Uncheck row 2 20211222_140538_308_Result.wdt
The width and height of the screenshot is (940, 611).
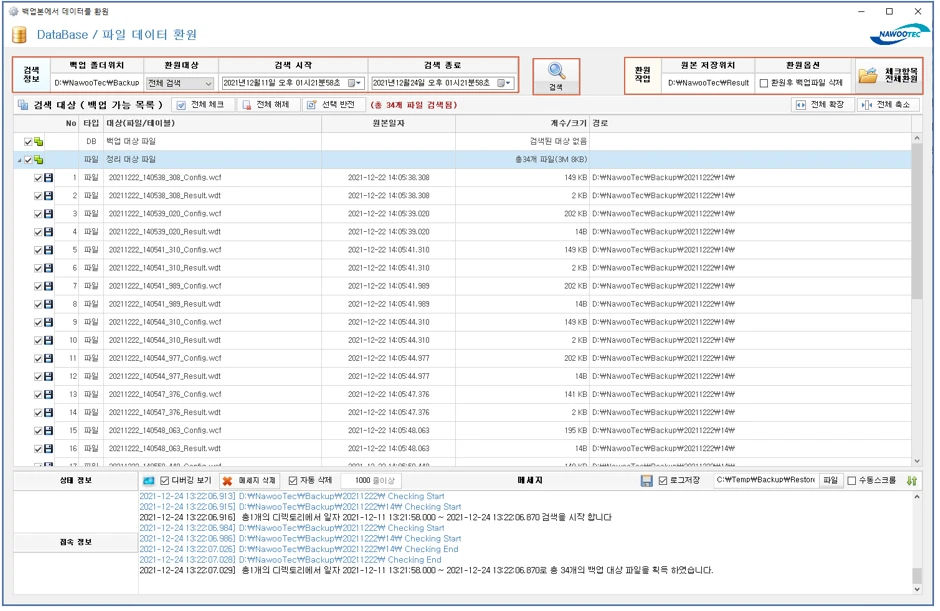coord(38,196)
